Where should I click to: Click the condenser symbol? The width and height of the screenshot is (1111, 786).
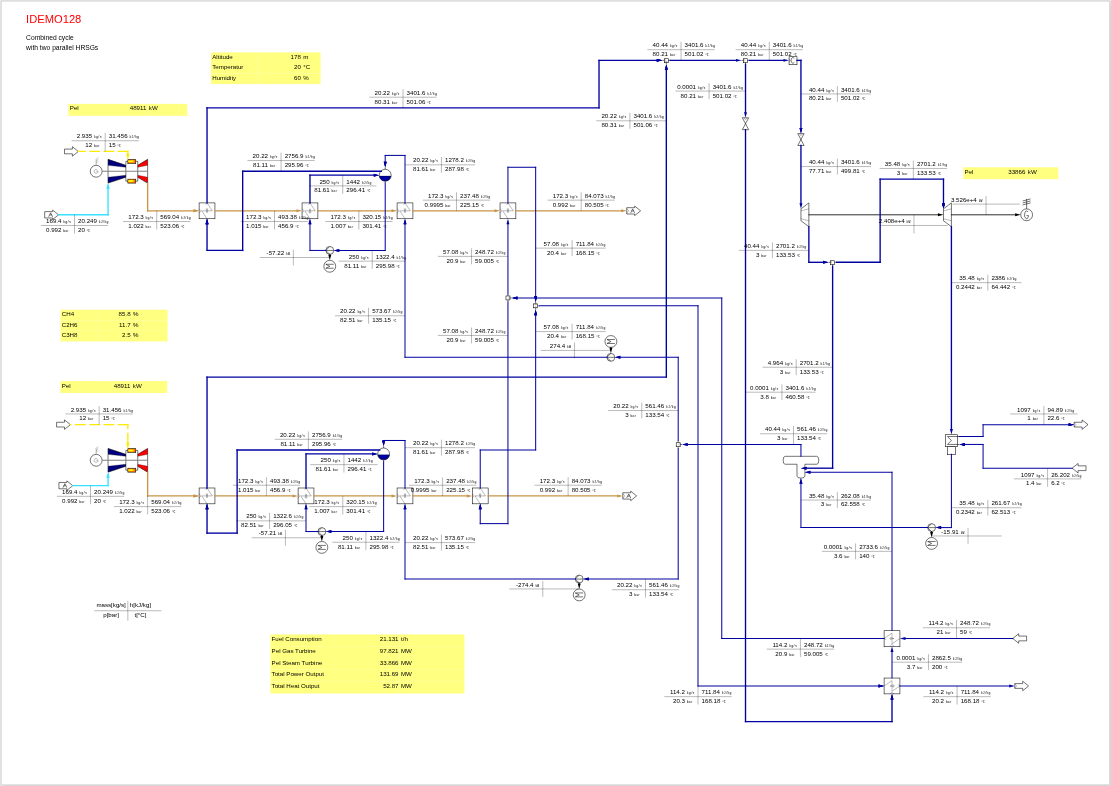click(x=951, y=441)
